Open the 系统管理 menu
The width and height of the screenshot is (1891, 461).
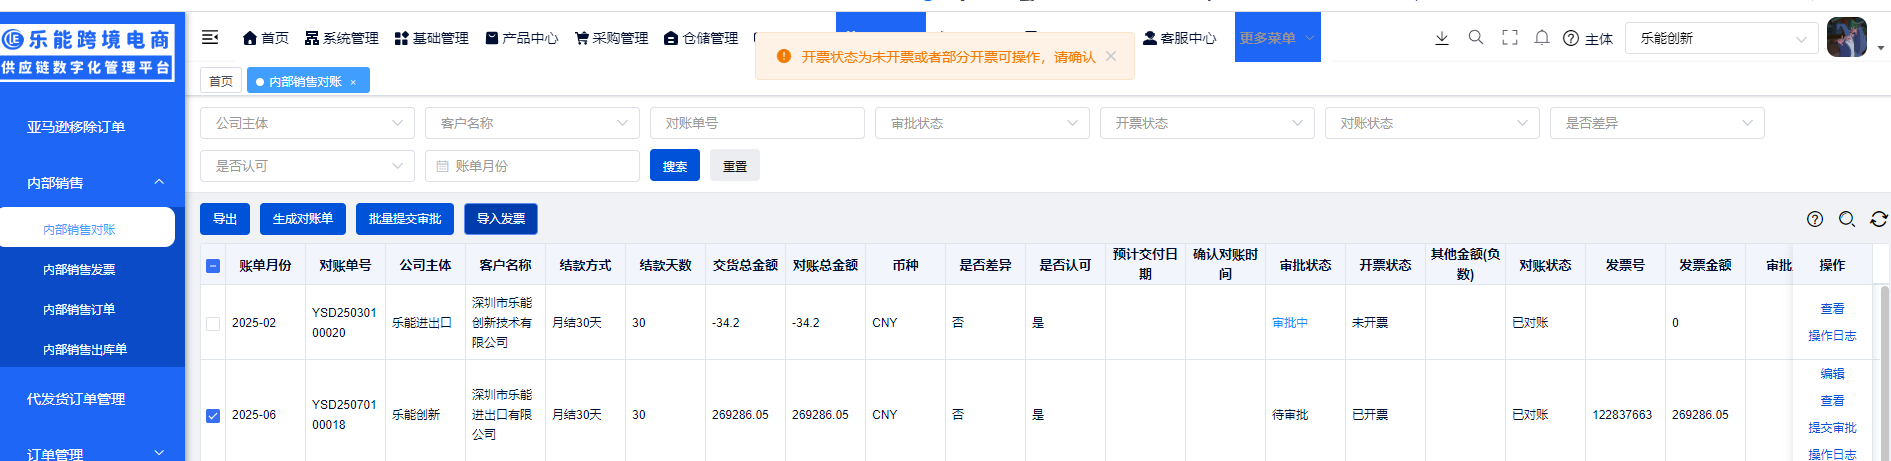coord(341,38)
